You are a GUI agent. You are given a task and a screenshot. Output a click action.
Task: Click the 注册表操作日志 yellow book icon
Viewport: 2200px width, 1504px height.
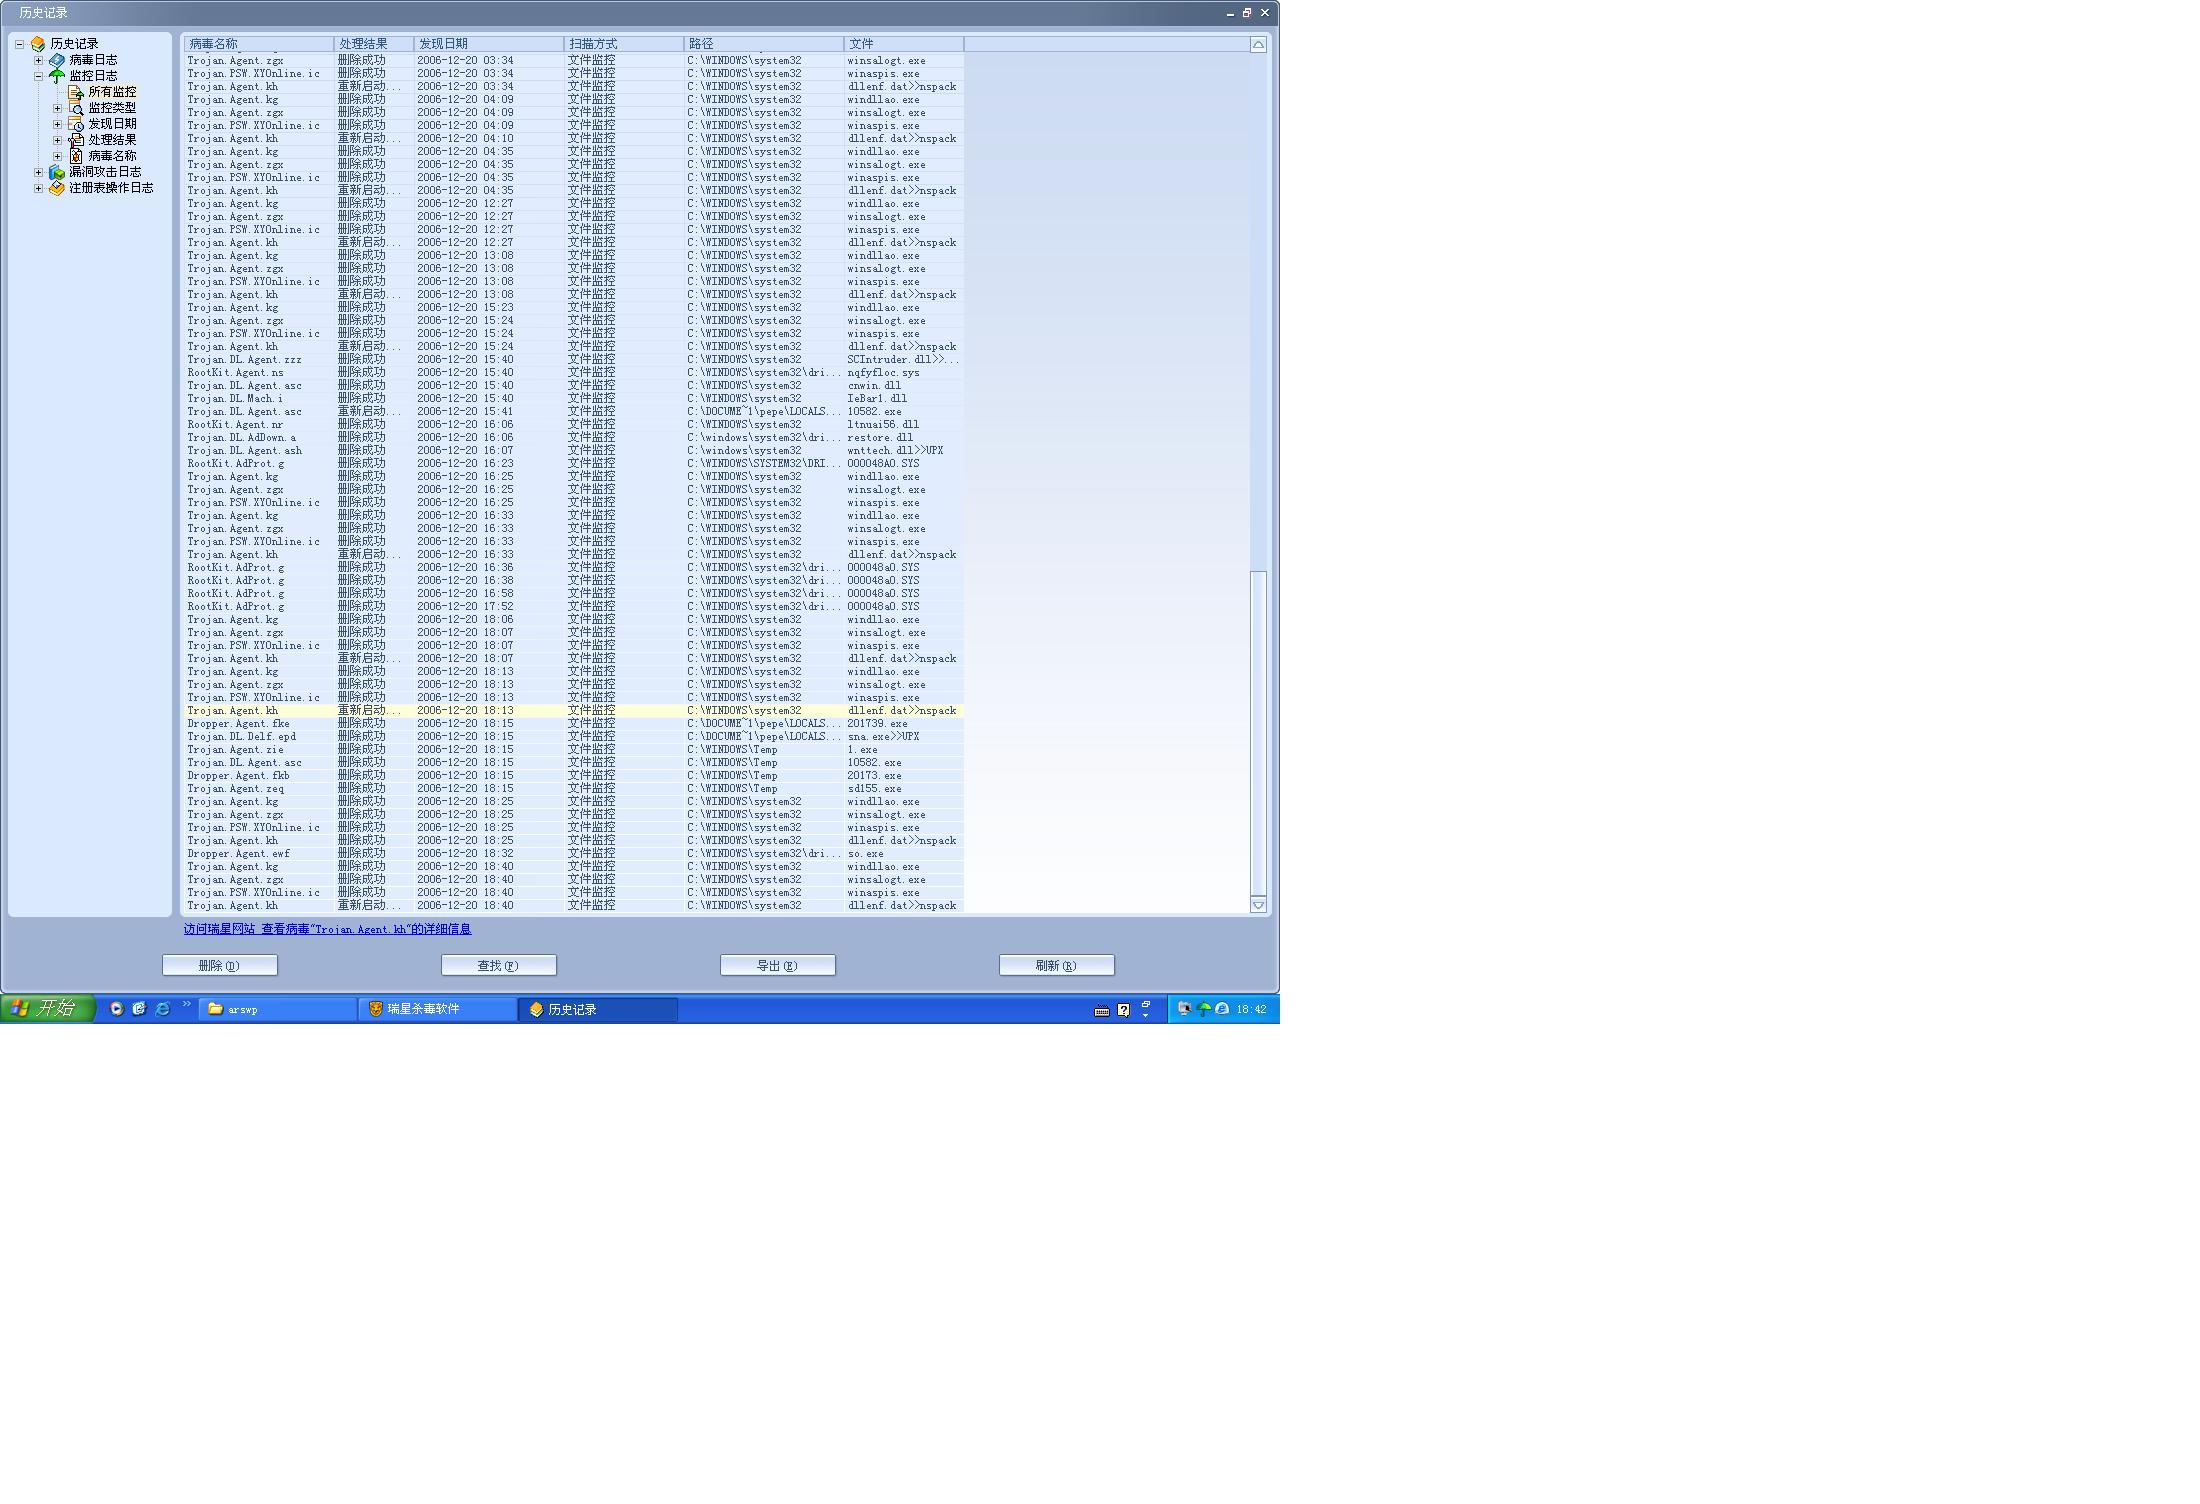(x=57, y=188)
